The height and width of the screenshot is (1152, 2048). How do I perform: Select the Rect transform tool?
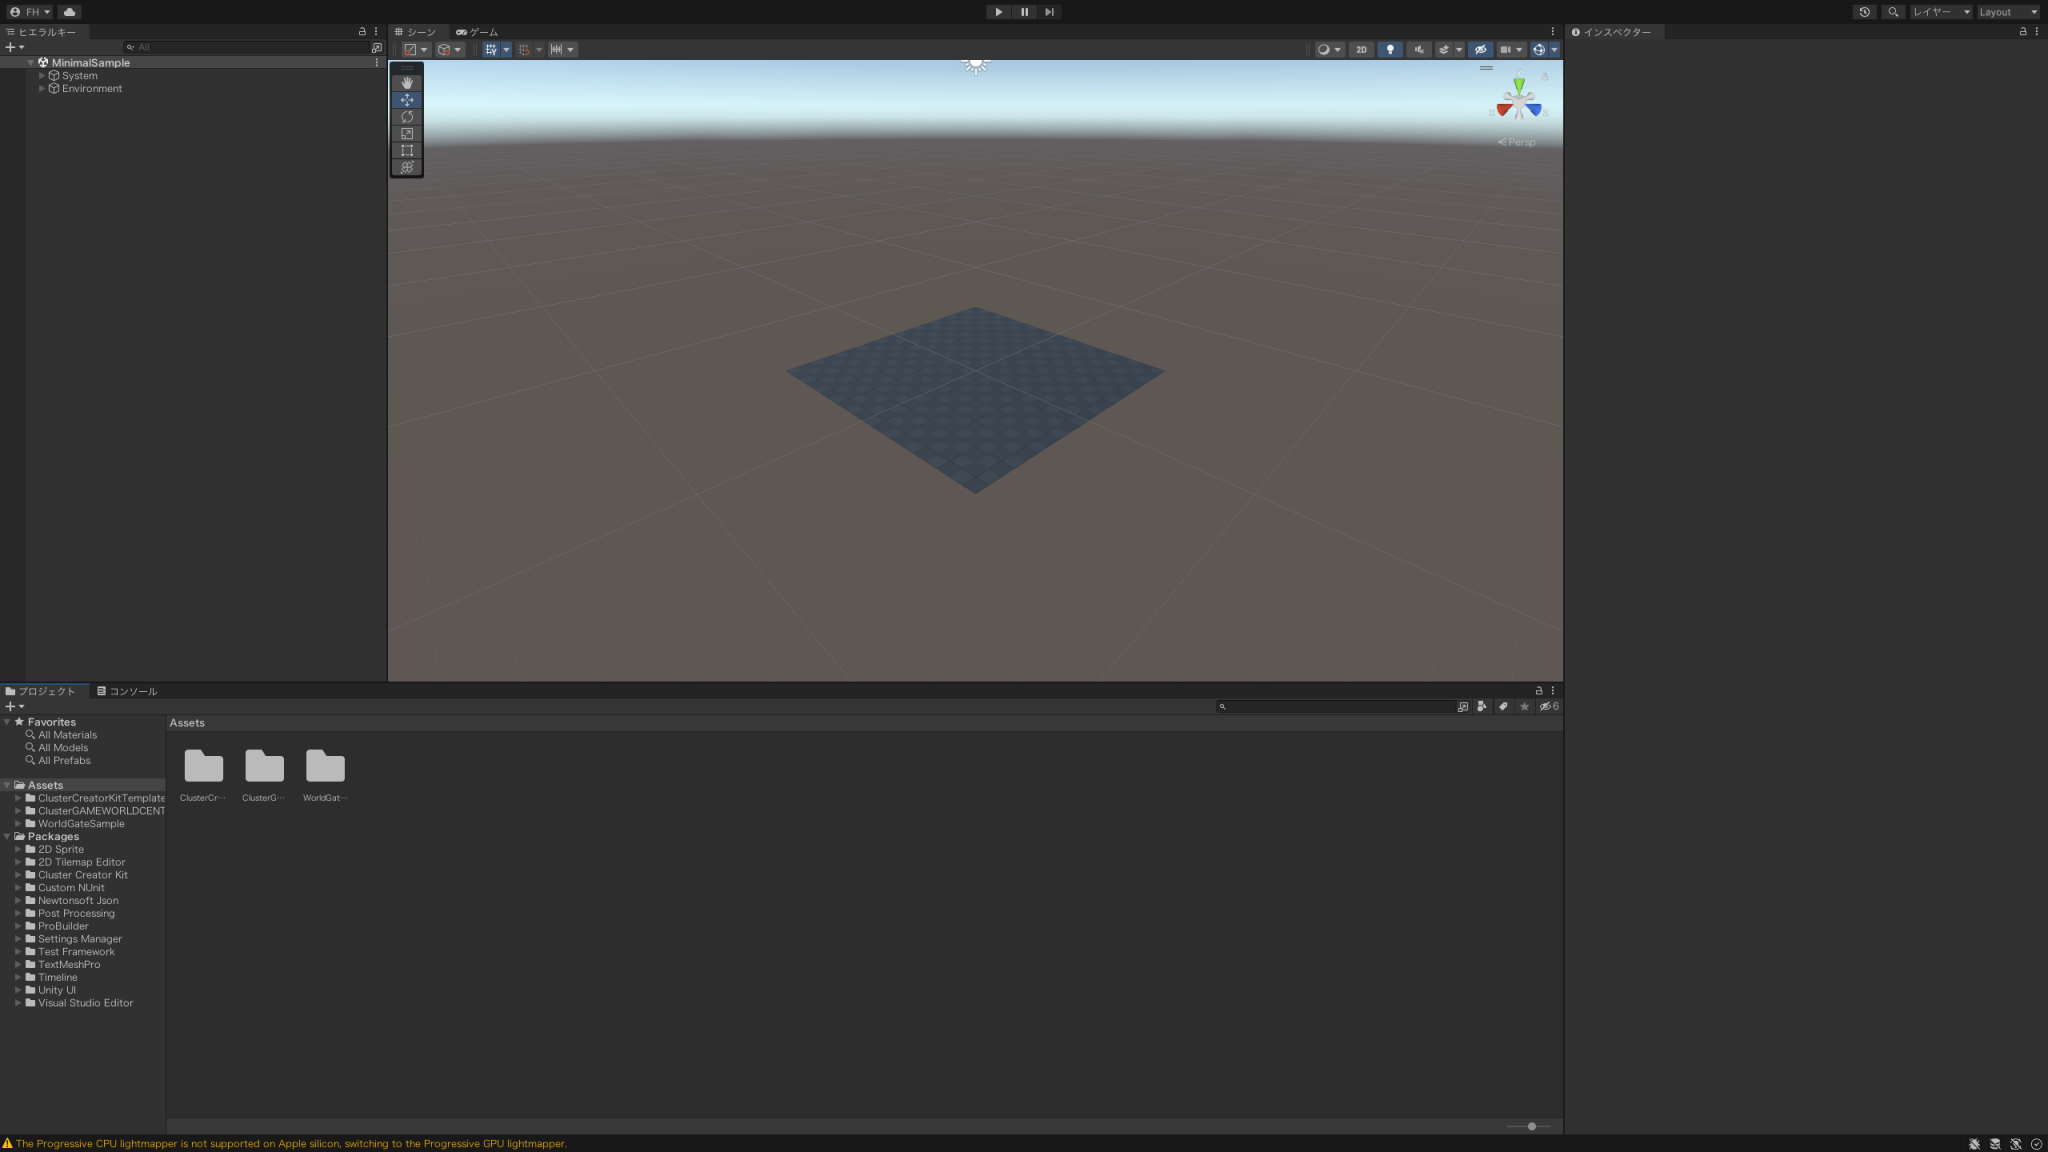pyautogui.click(x=407, y=151)
